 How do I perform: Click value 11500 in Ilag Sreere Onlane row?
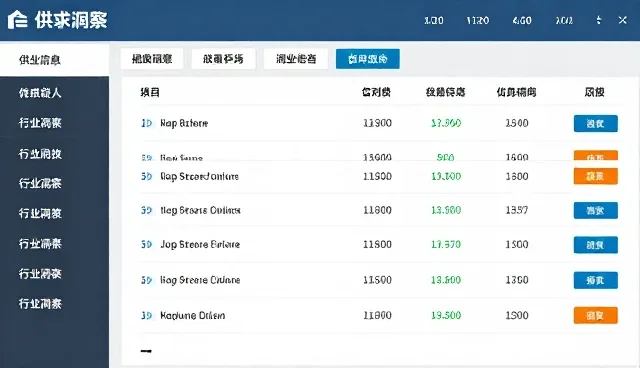coord(378,280)
